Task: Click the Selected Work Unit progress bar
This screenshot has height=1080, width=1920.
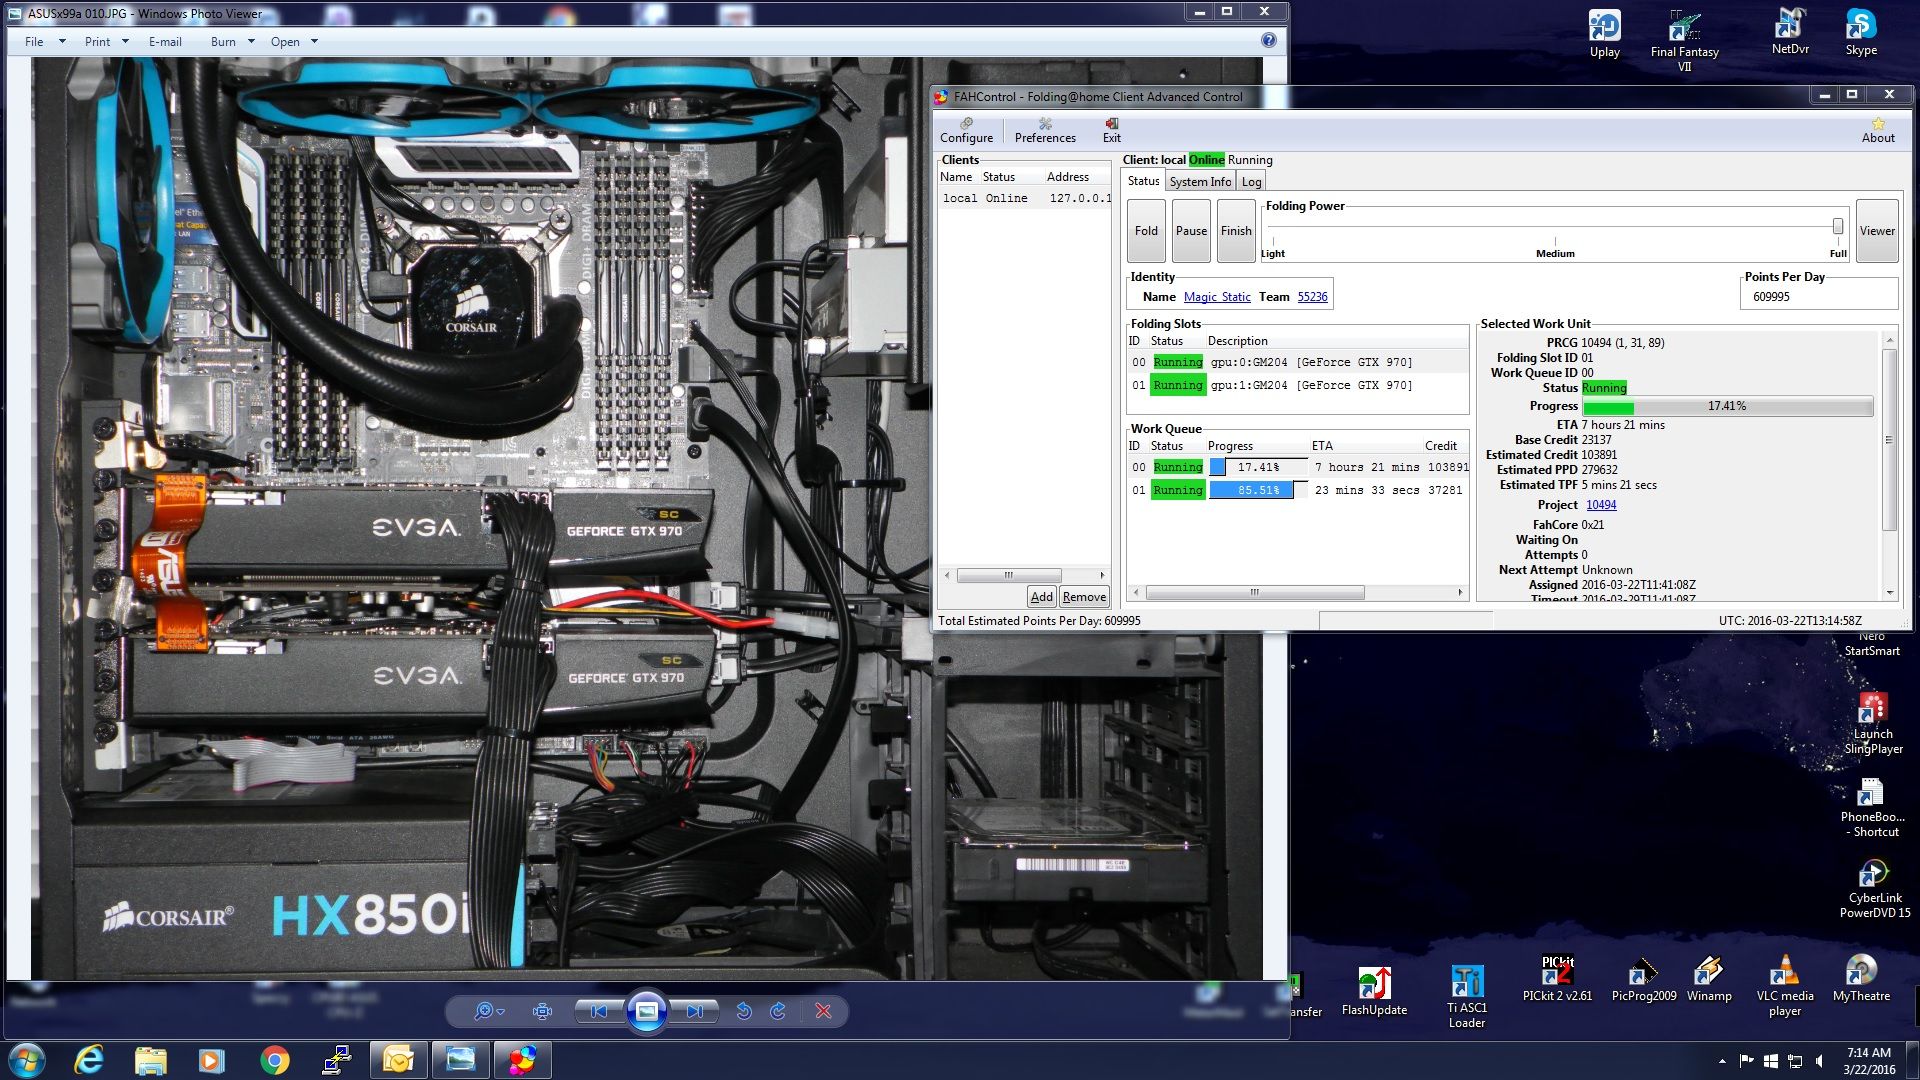Action: 1727,406
